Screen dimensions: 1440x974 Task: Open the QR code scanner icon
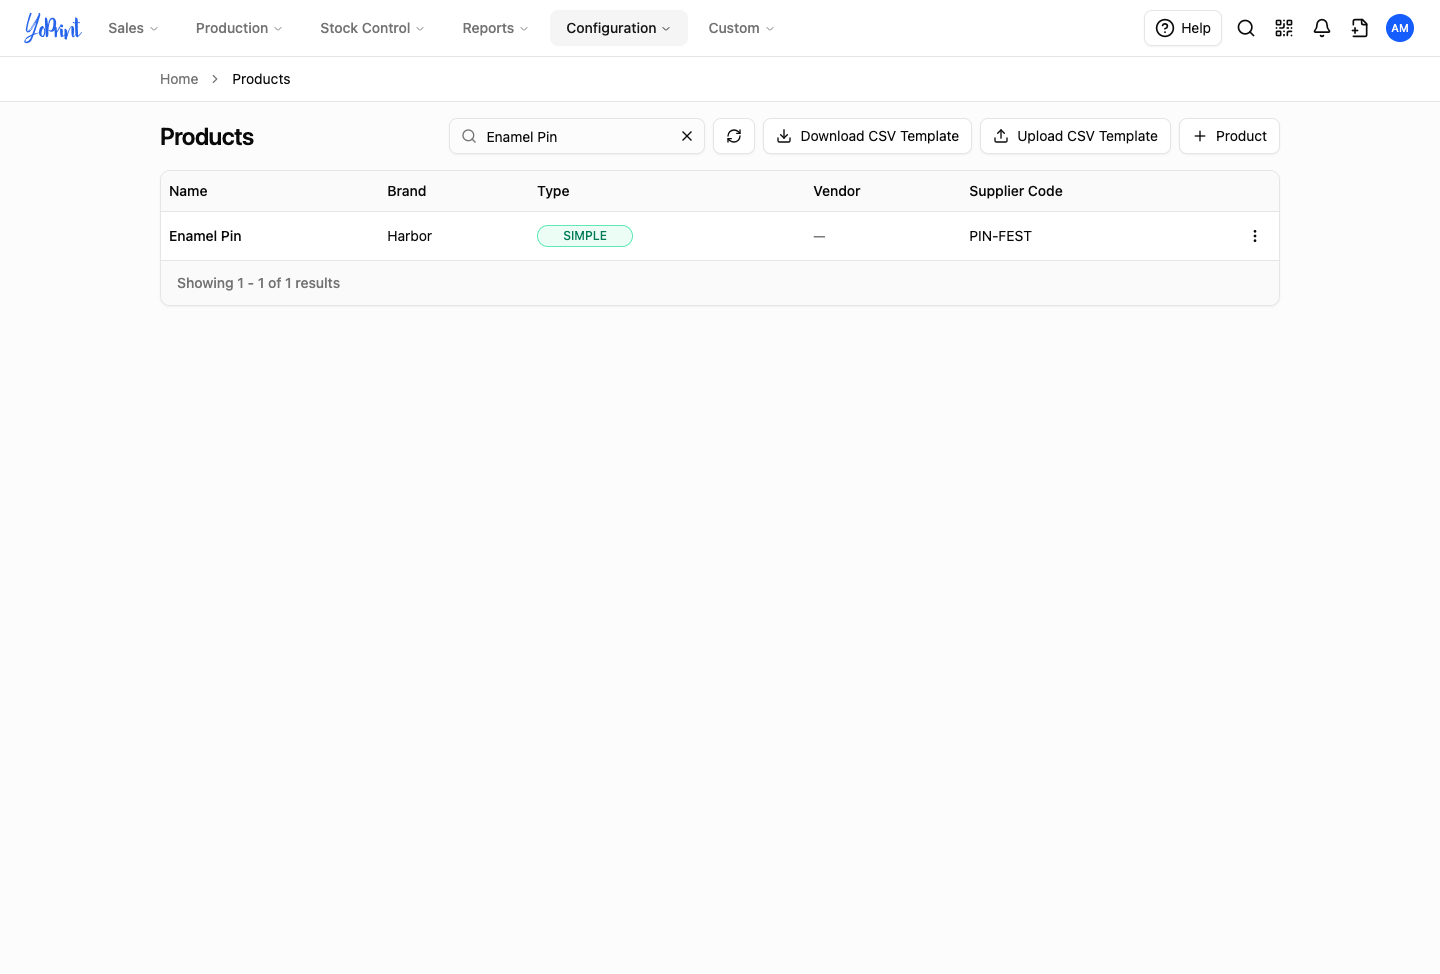coord(1284,28)
